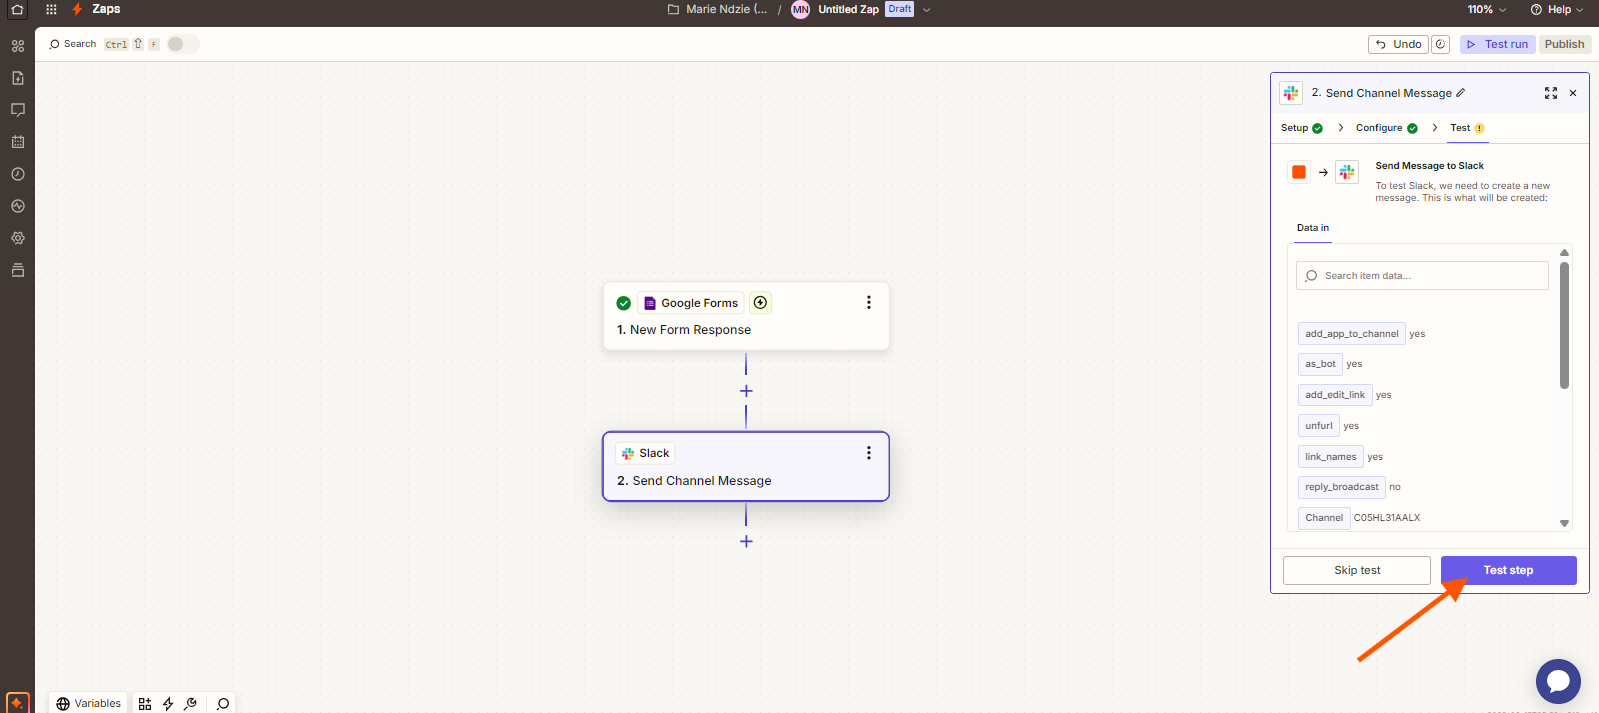This screenshot has width=1599, height=713.
Task: Open Google Forms step three-dot menu
Action: 868,302
